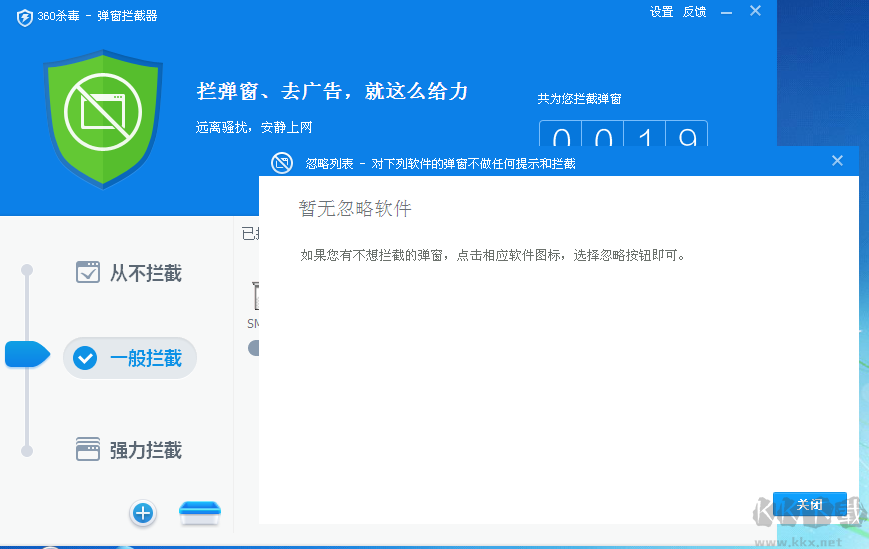Click the 共为您拦截弹窗 label
The height and width of the screenshot is (549, 869).
point(579,99)
